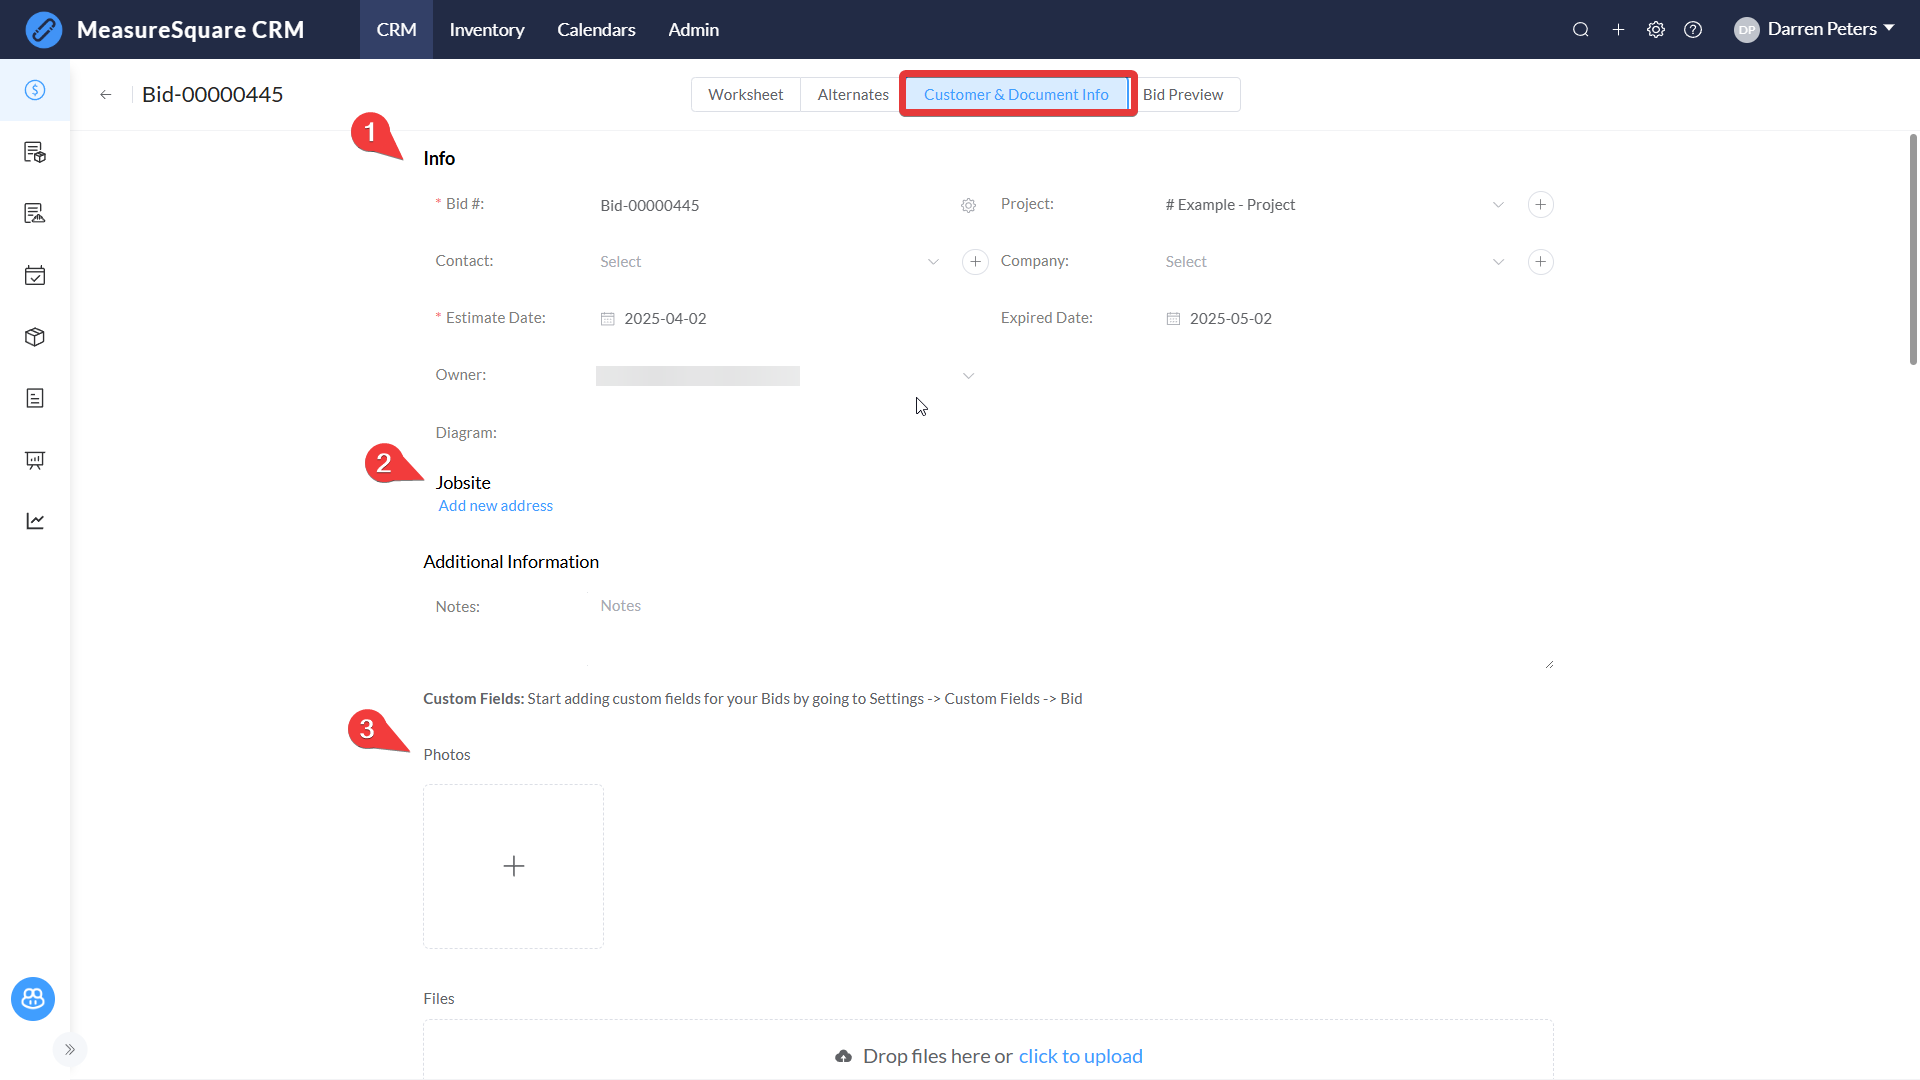Open the Inventory menu
Viewport: 1920px width, 1080px height.
[x=487, y=30]
